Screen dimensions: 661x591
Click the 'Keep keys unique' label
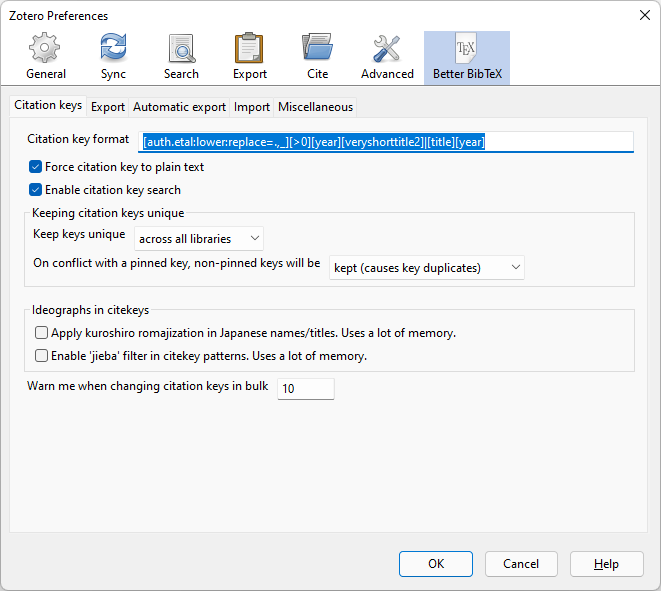(79, 234)
